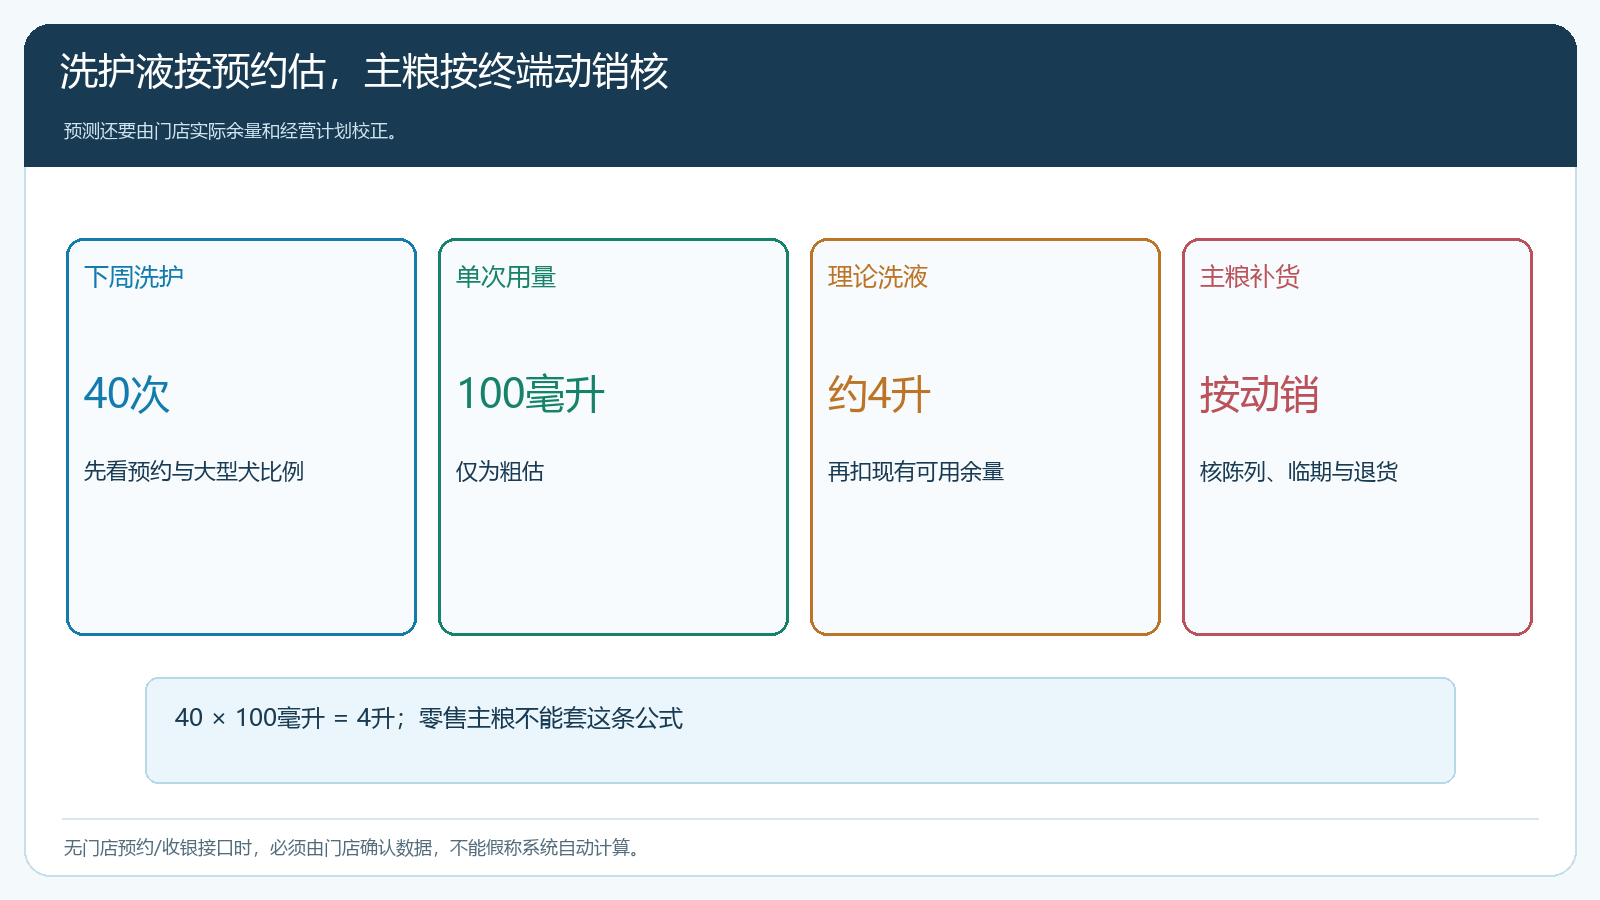The height and width of the screenshot is (900, 1600).
Task: Click the title 洗护液按预约估，主粮按终端动销核
Action: tap(364, 72)
